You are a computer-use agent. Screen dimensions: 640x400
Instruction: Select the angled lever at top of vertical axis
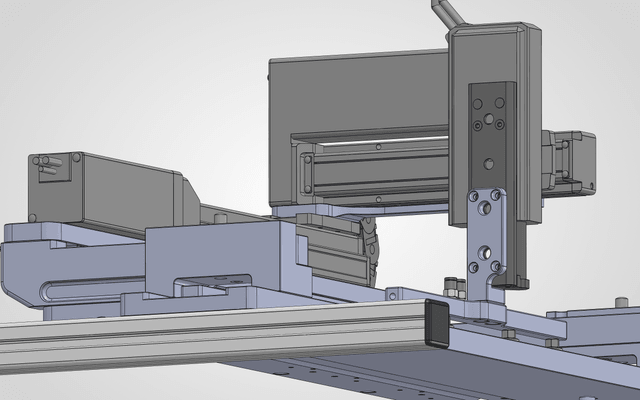point(448,13)
